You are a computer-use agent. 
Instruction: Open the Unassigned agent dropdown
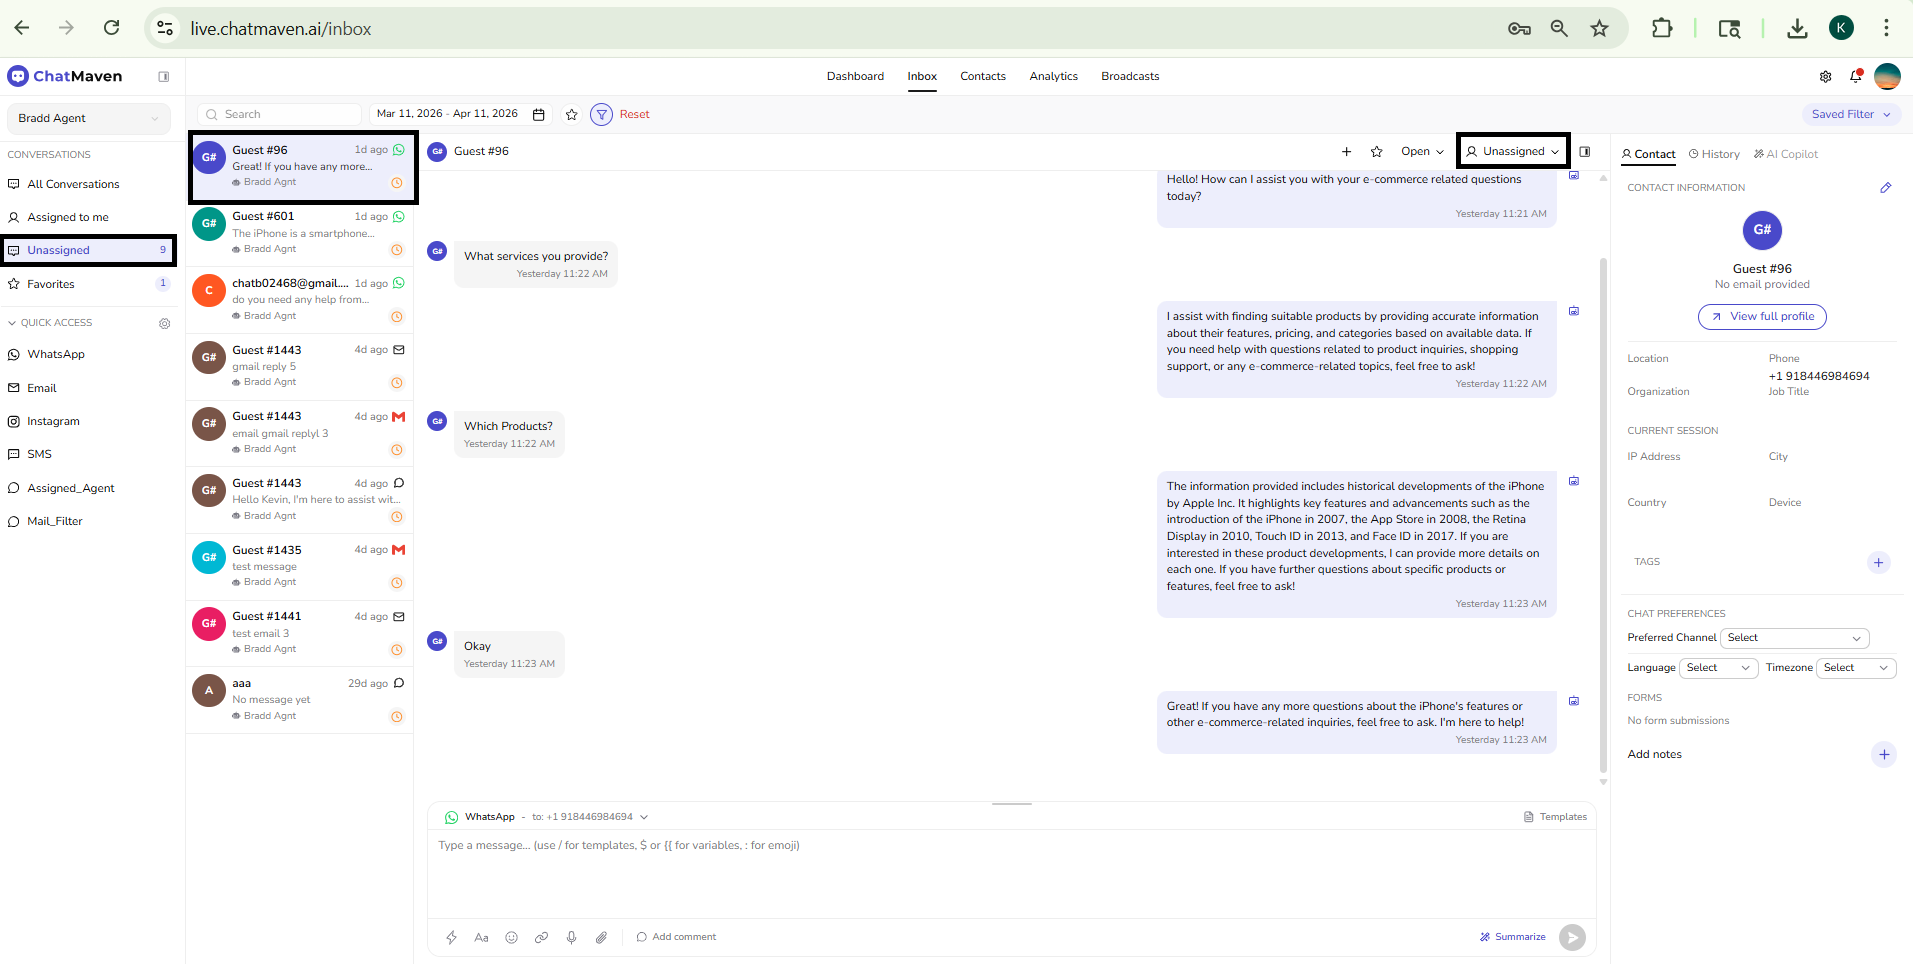(1512, 150)
